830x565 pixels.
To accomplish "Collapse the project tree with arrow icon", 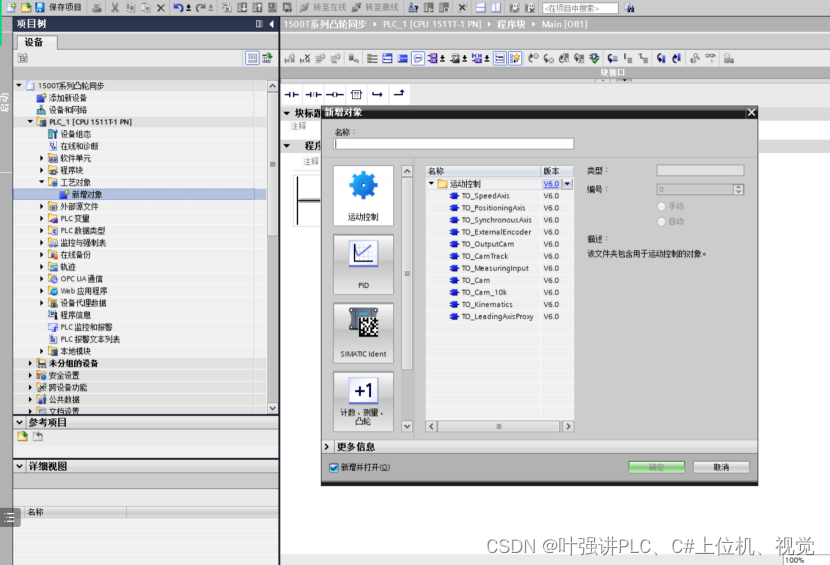I will [272, 24].
